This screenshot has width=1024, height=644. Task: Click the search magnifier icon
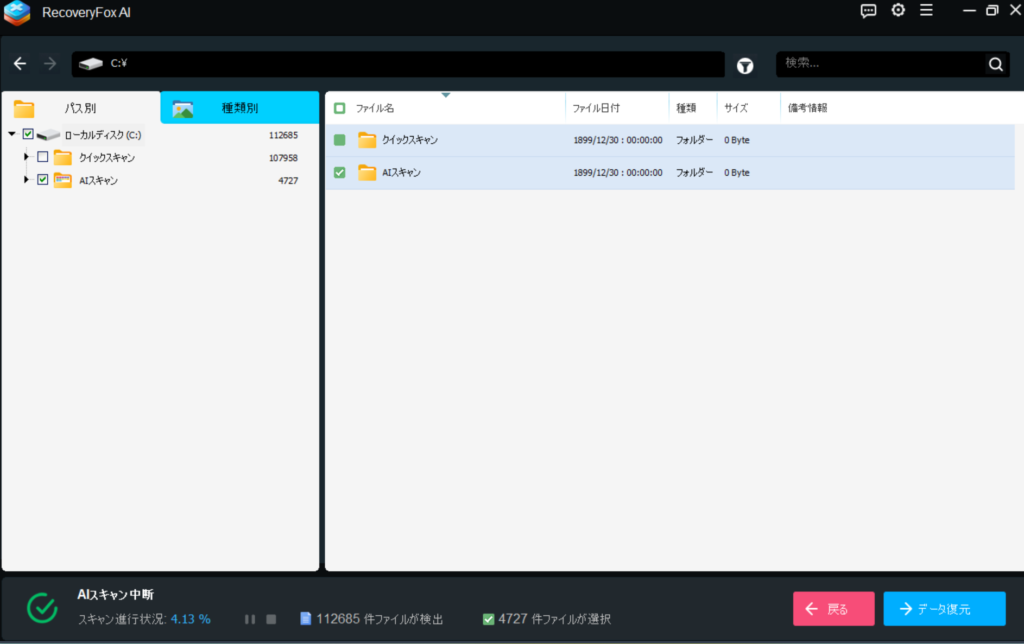(x=995, y=65)
